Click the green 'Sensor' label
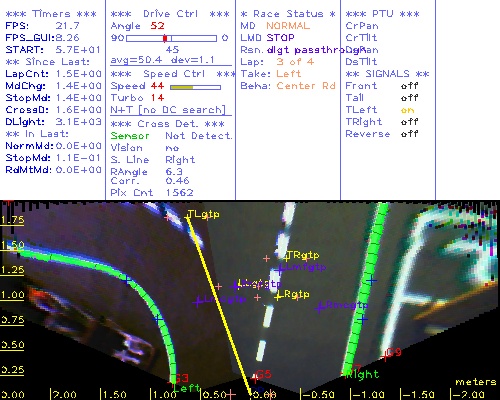The height and width of the screenshot is (400, 500). pos(130,136)
